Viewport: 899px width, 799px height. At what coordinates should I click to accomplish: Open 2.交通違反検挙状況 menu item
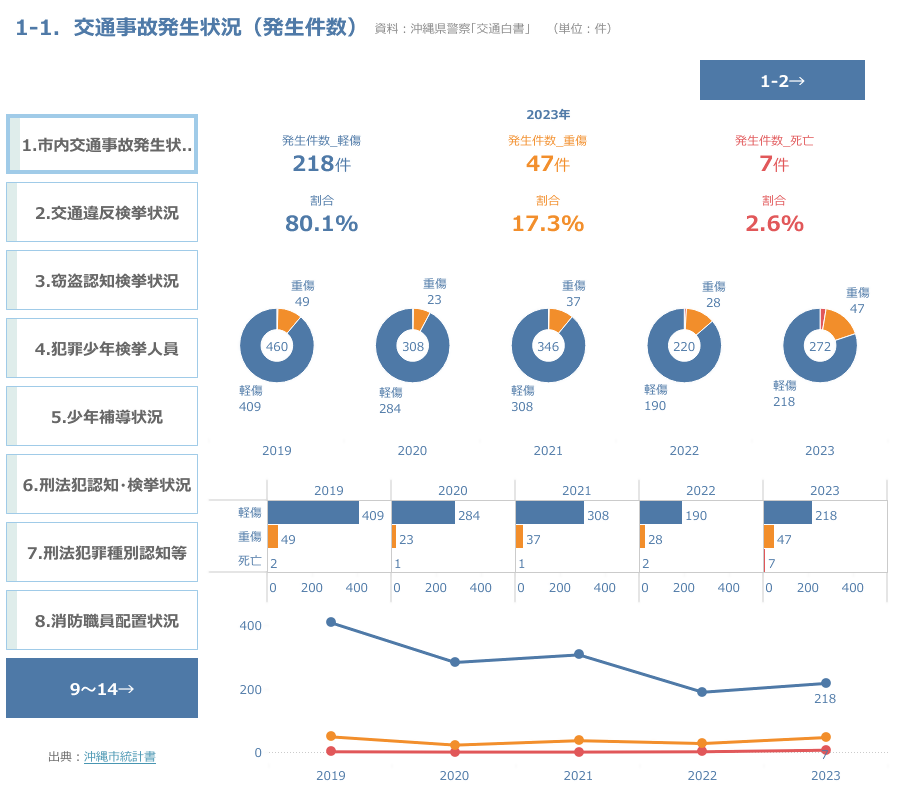102,212
